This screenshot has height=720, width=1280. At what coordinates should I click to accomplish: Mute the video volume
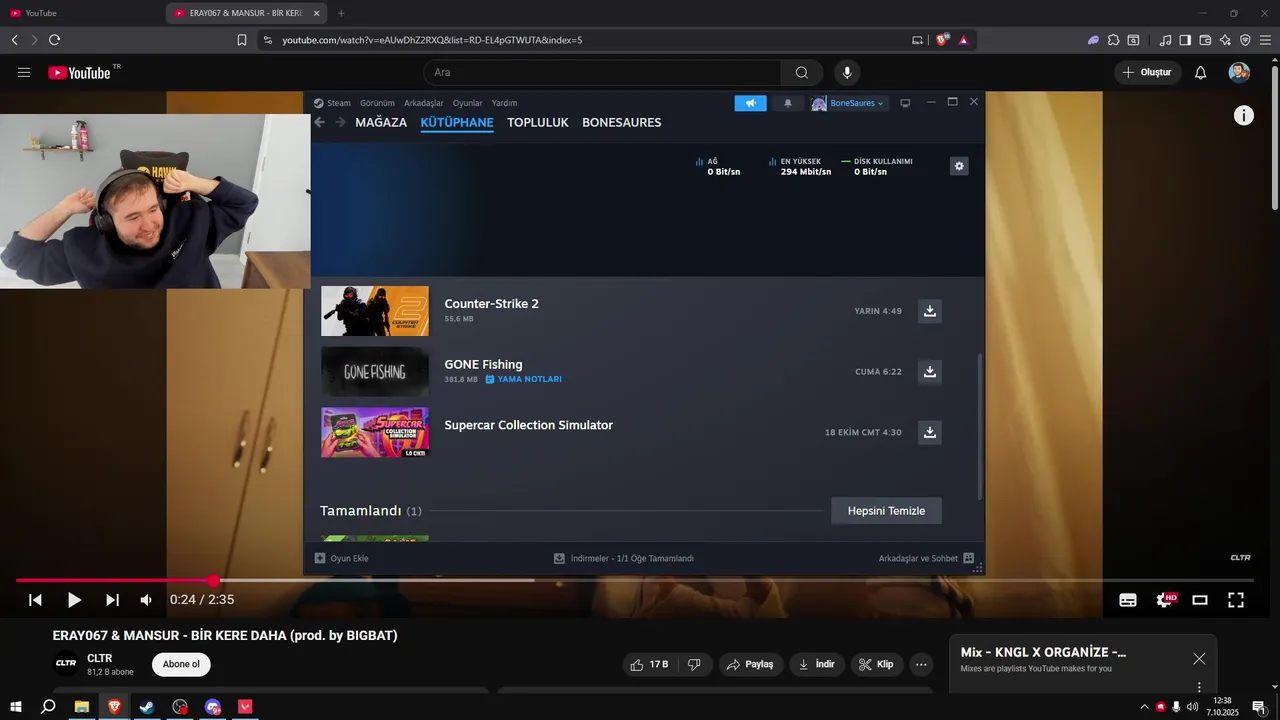point(146,600)
